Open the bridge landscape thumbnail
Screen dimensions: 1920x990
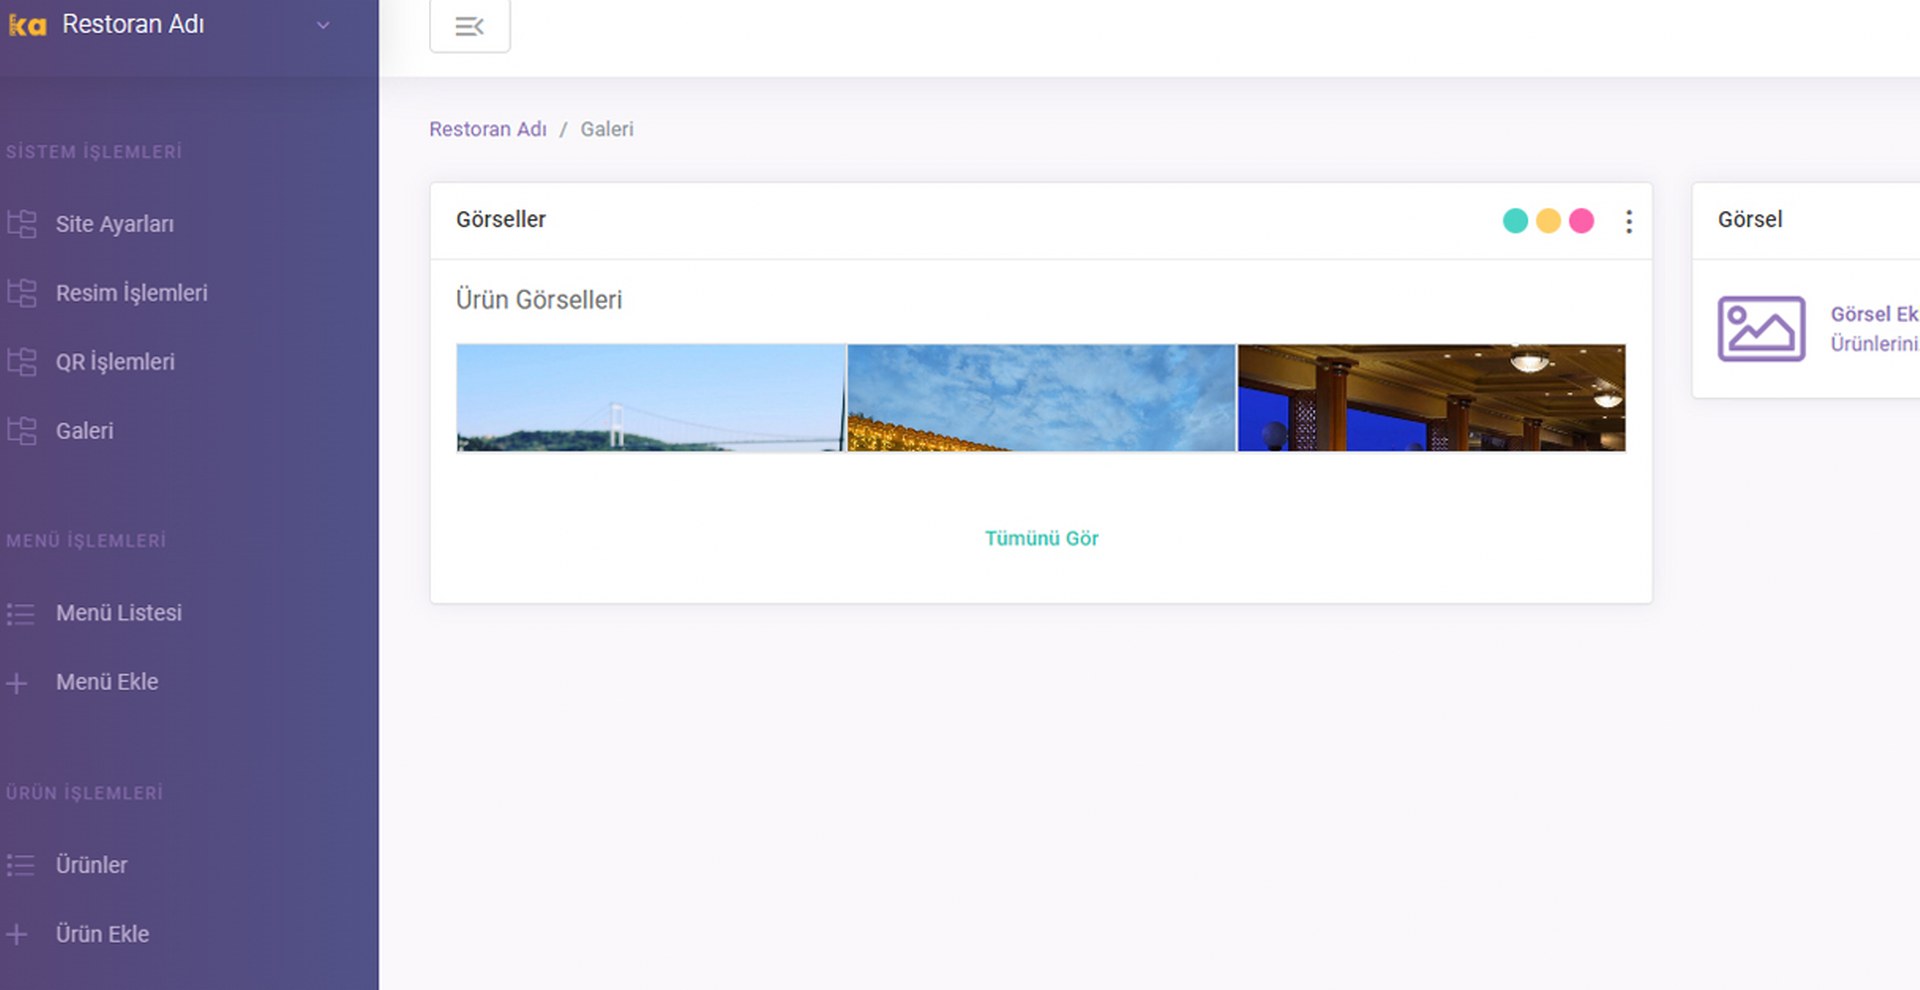pos(651,398)
